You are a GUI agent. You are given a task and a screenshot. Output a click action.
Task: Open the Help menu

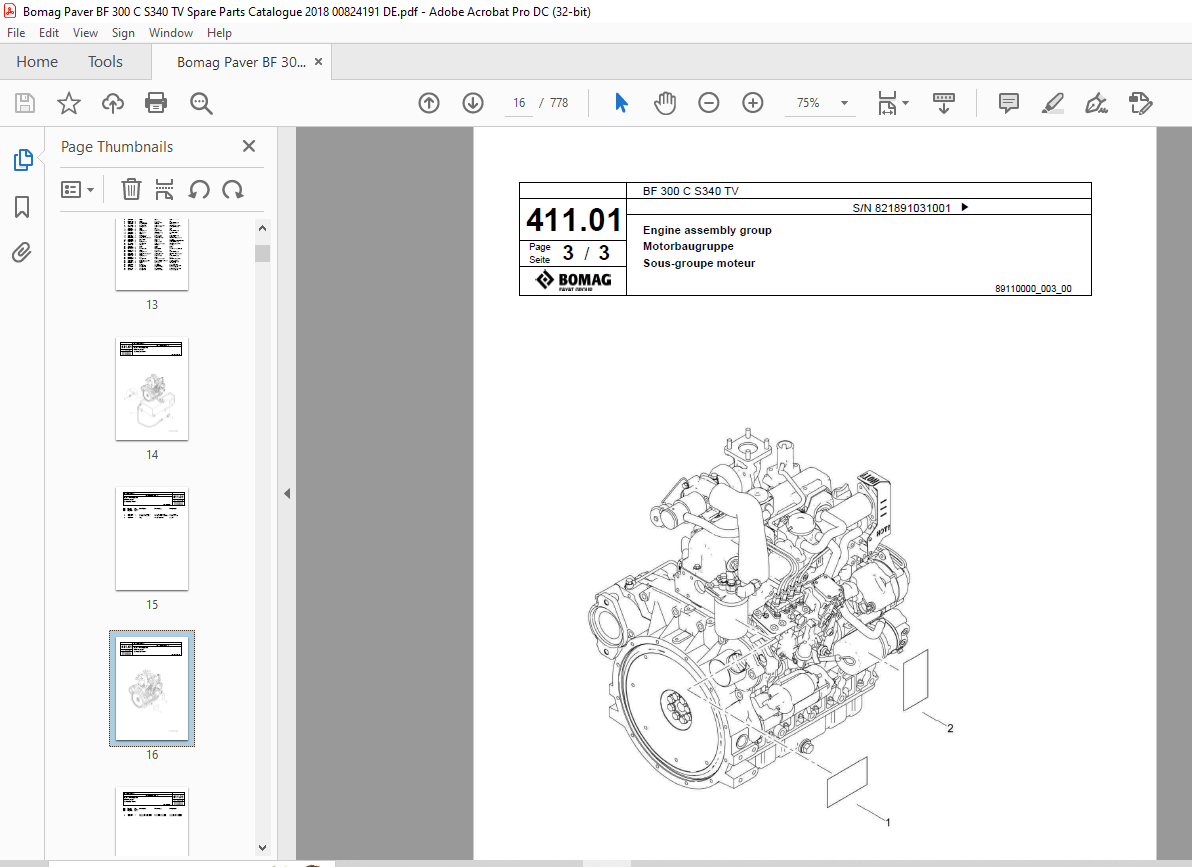tap(219, 33)
